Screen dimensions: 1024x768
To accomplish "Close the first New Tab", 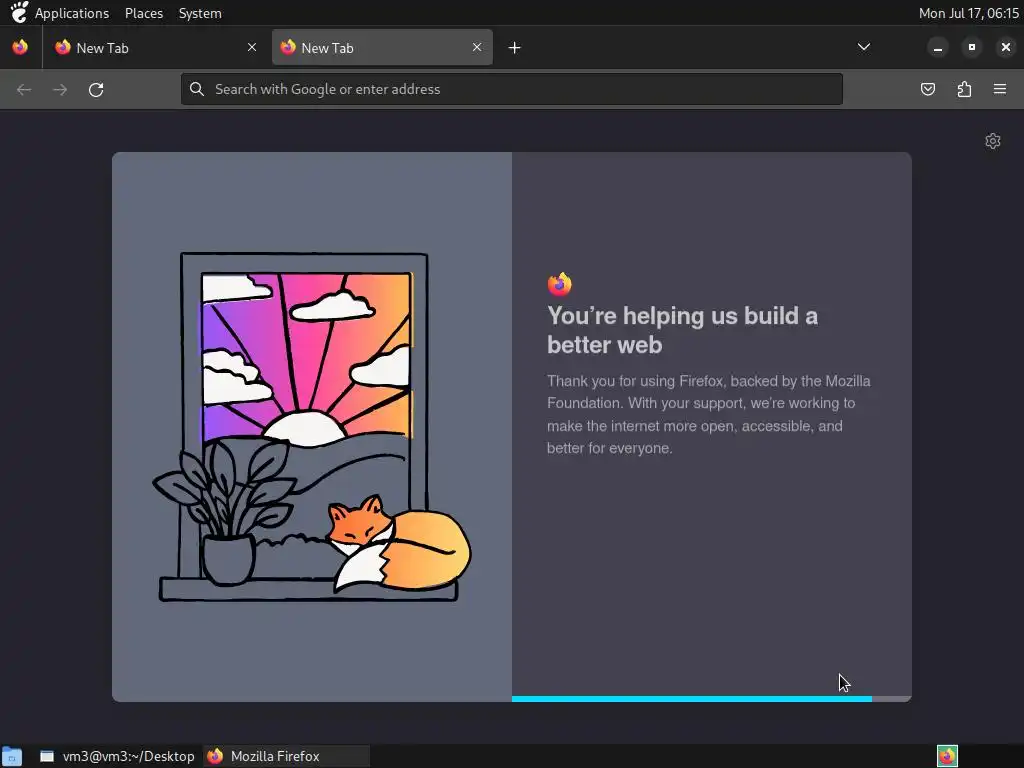I will coord(252,47).
